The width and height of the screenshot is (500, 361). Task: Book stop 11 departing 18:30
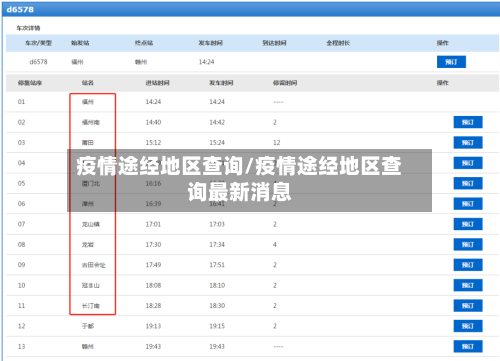coord(468,306)
